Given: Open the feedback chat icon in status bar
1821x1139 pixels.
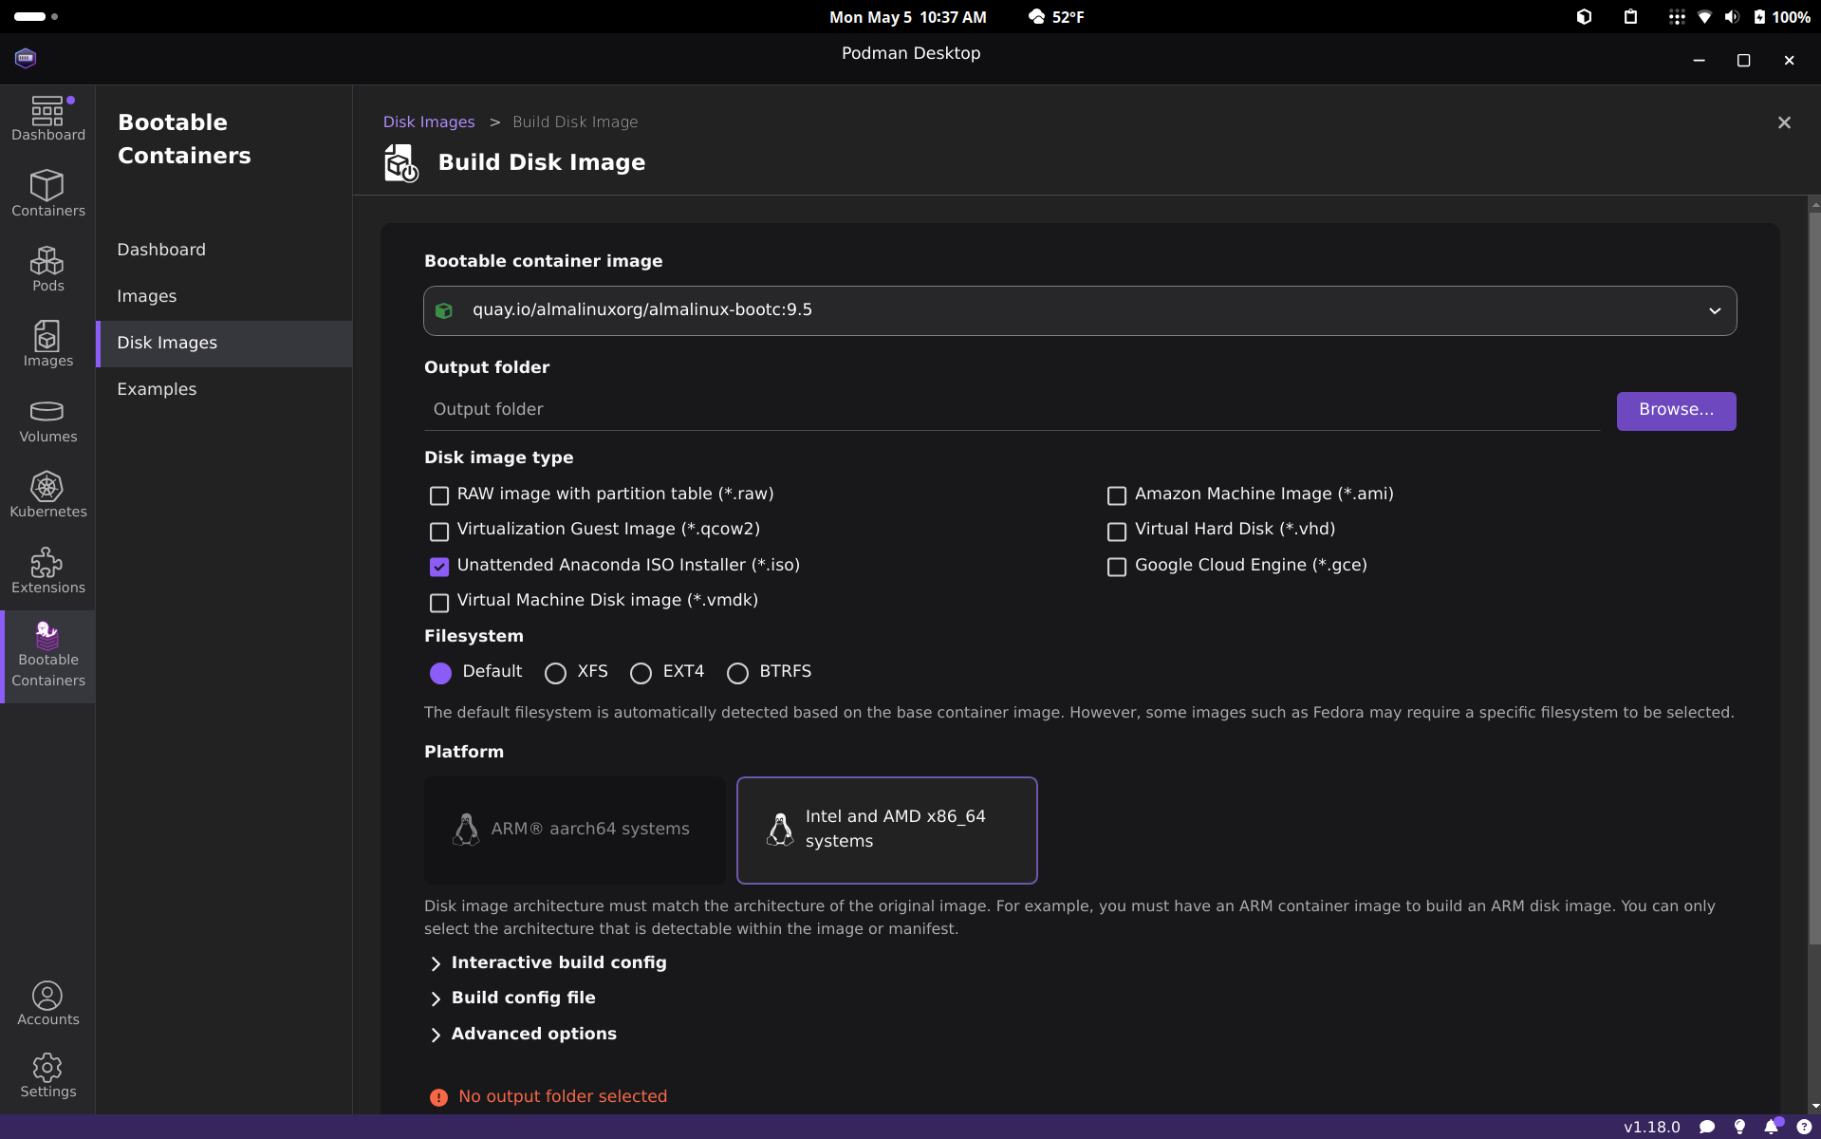Looking at the screenshot, I should coord(1707,1127).
